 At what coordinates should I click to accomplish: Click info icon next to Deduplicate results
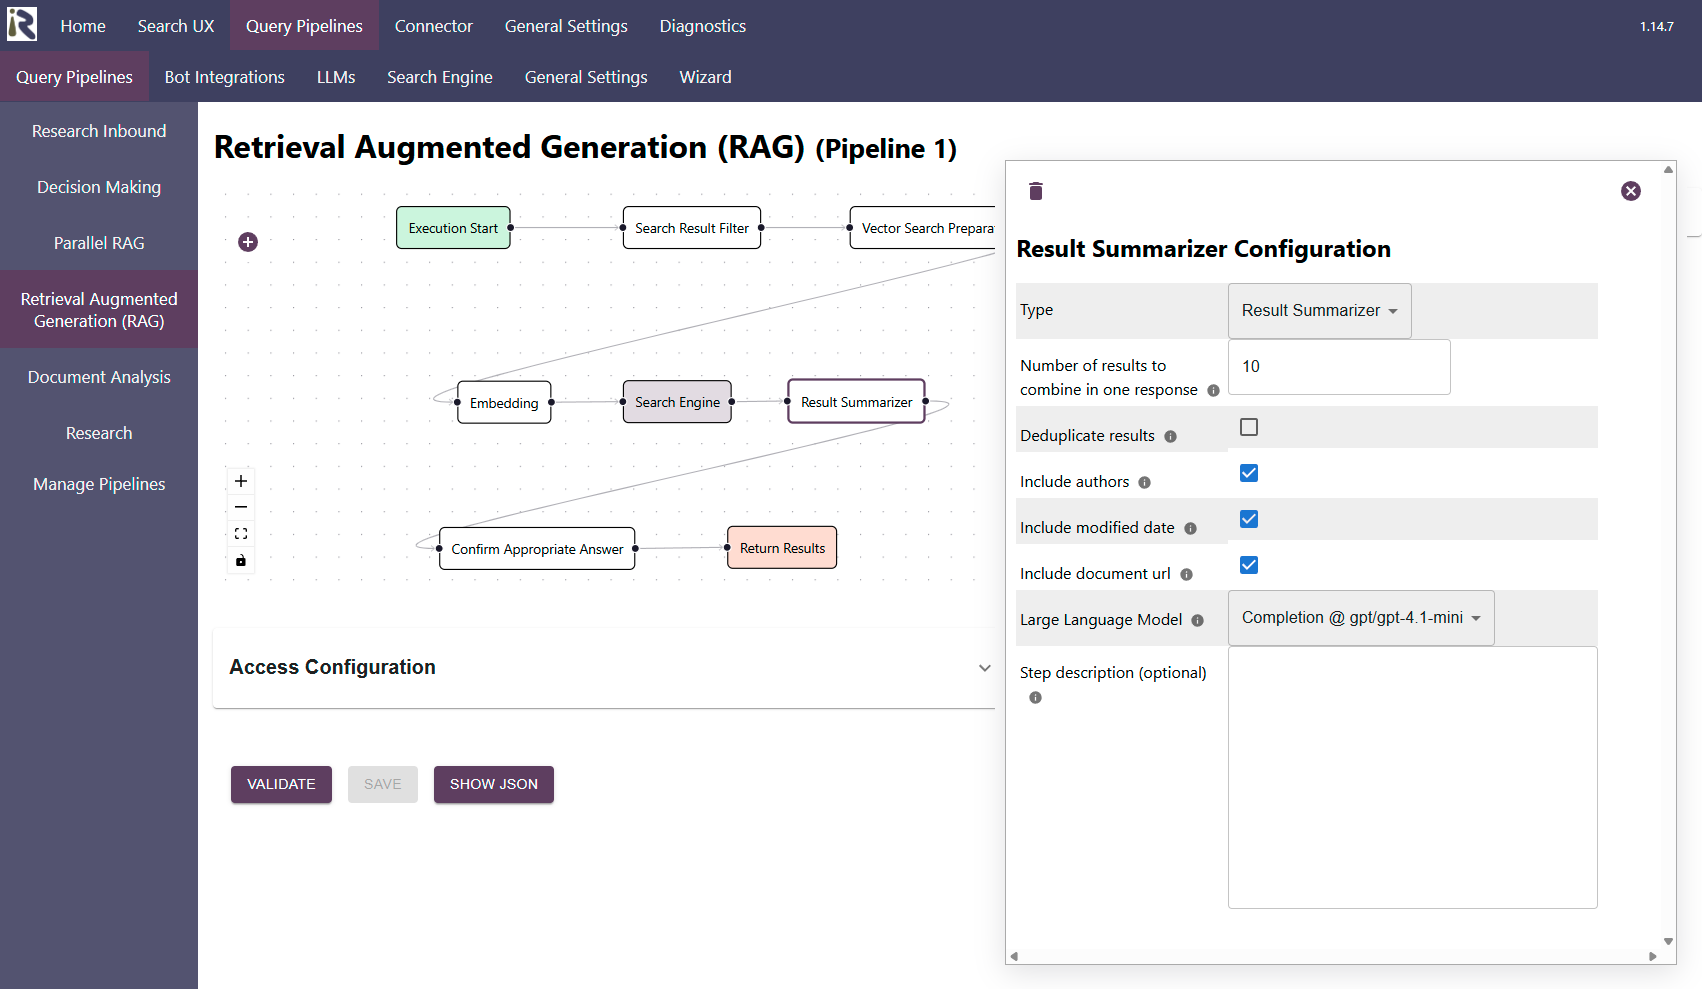click(x=1170, y=437)
